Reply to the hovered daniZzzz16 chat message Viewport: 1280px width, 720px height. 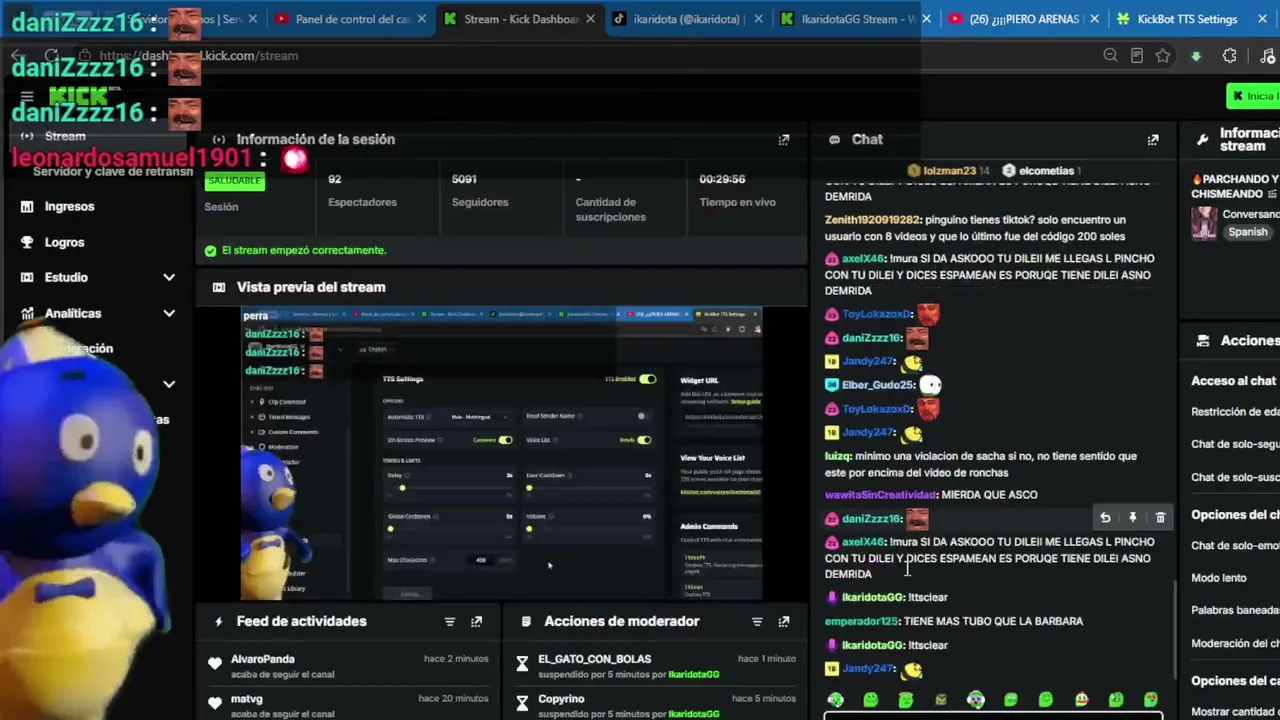coord(1105,518)
